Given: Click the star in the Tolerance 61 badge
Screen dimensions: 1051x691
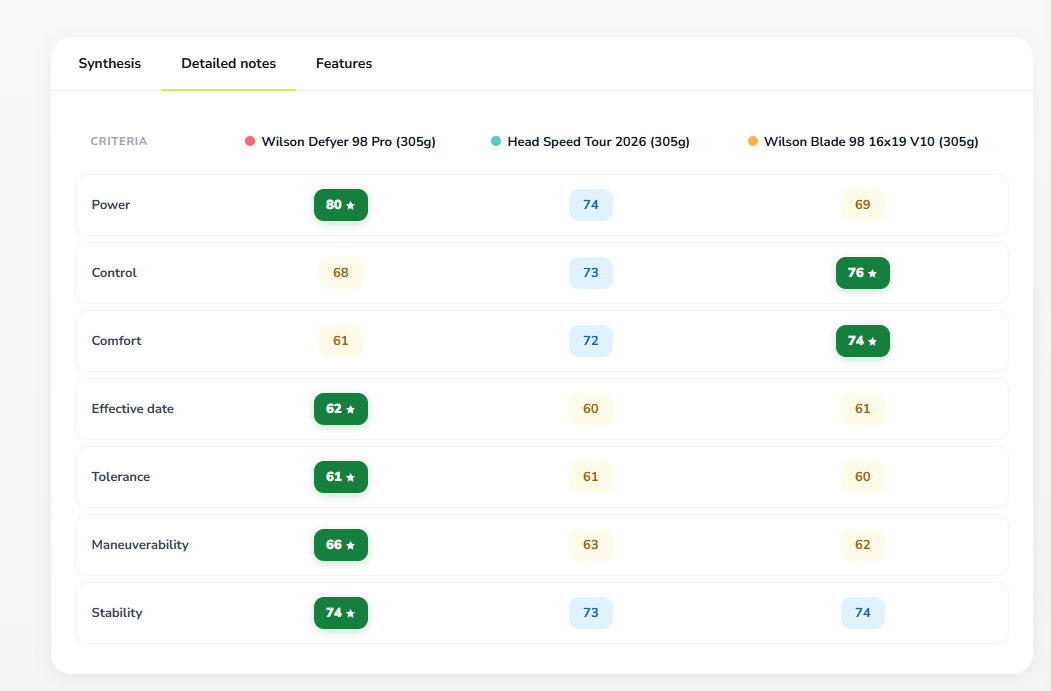Looking at the screenshot, I should pyautogui.click(x=351, y=478).
